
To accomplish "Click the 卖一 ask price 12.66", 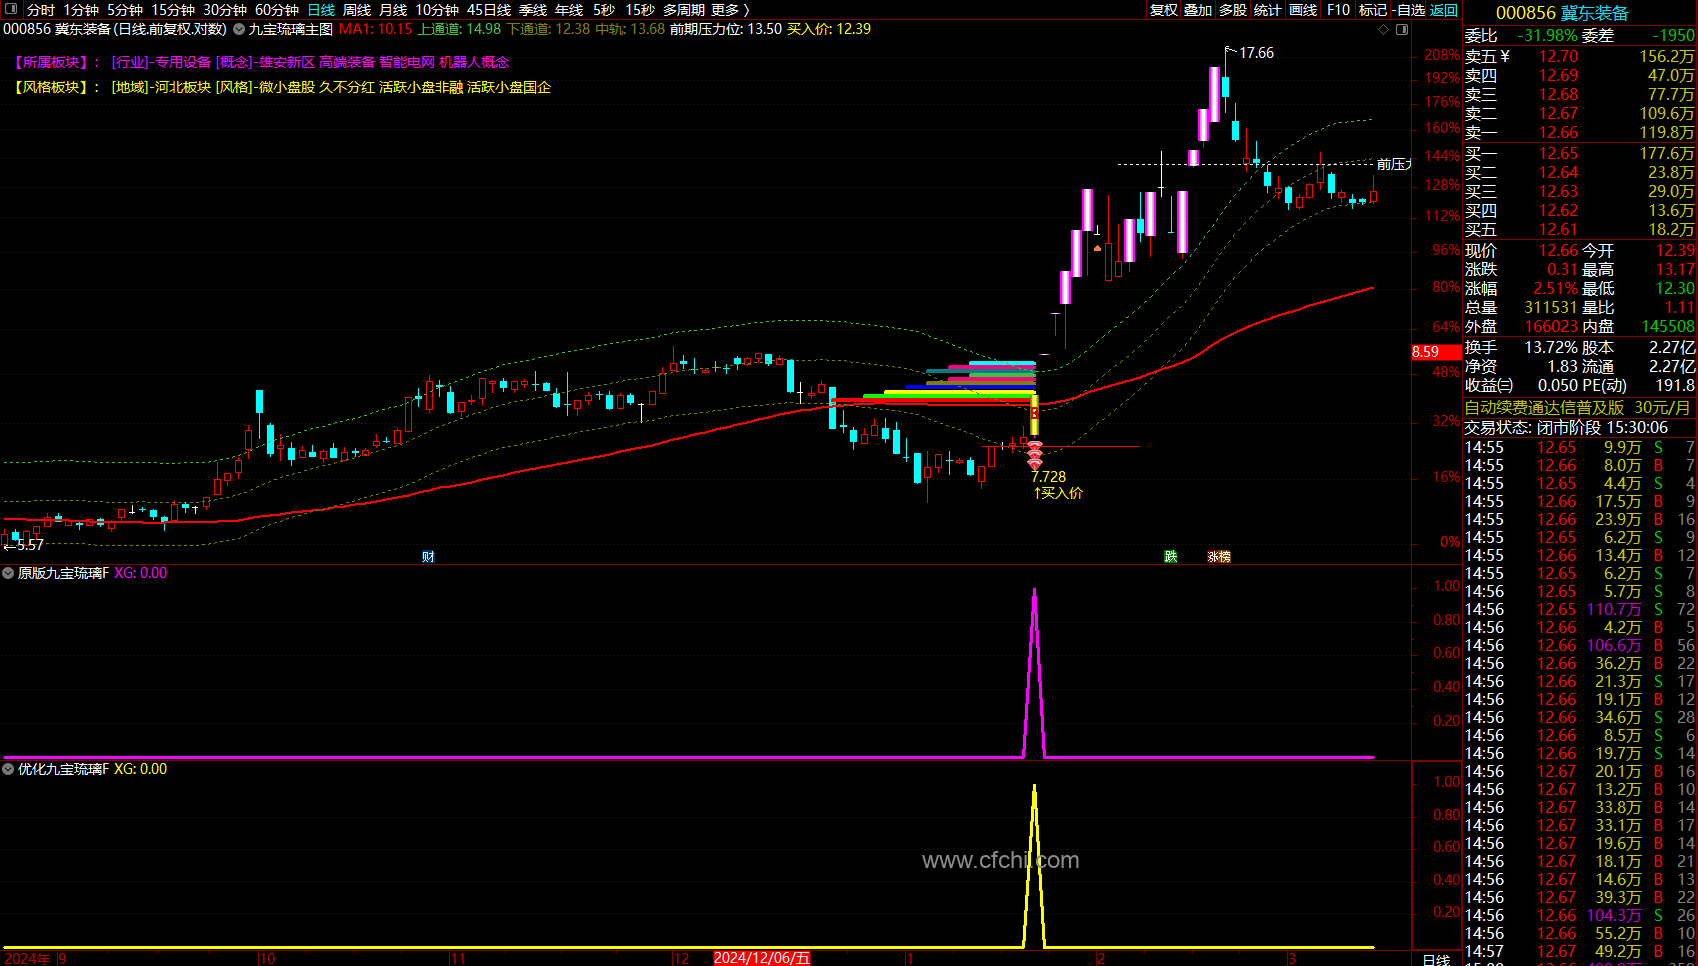I will click(1558, 133).
